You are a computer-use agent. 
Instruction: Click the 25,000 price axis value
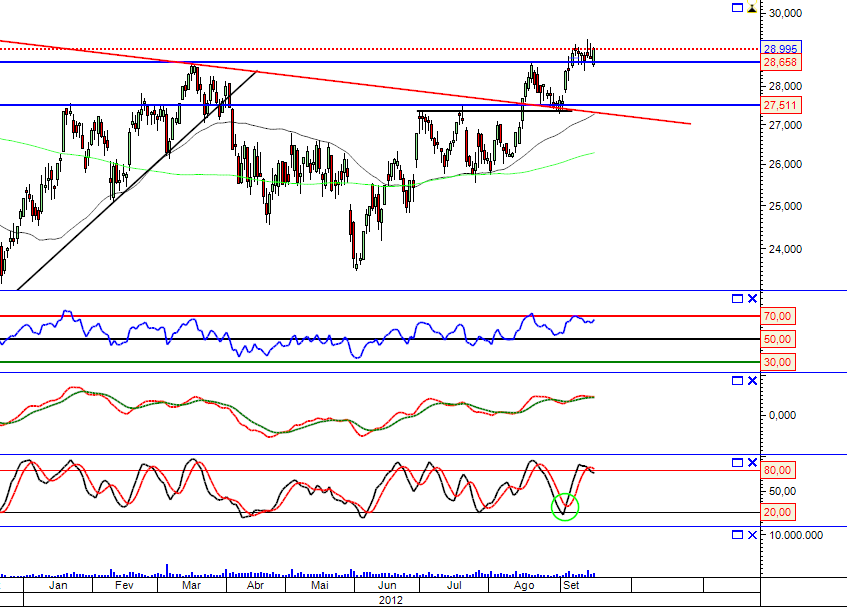click(x=785, y=206)
